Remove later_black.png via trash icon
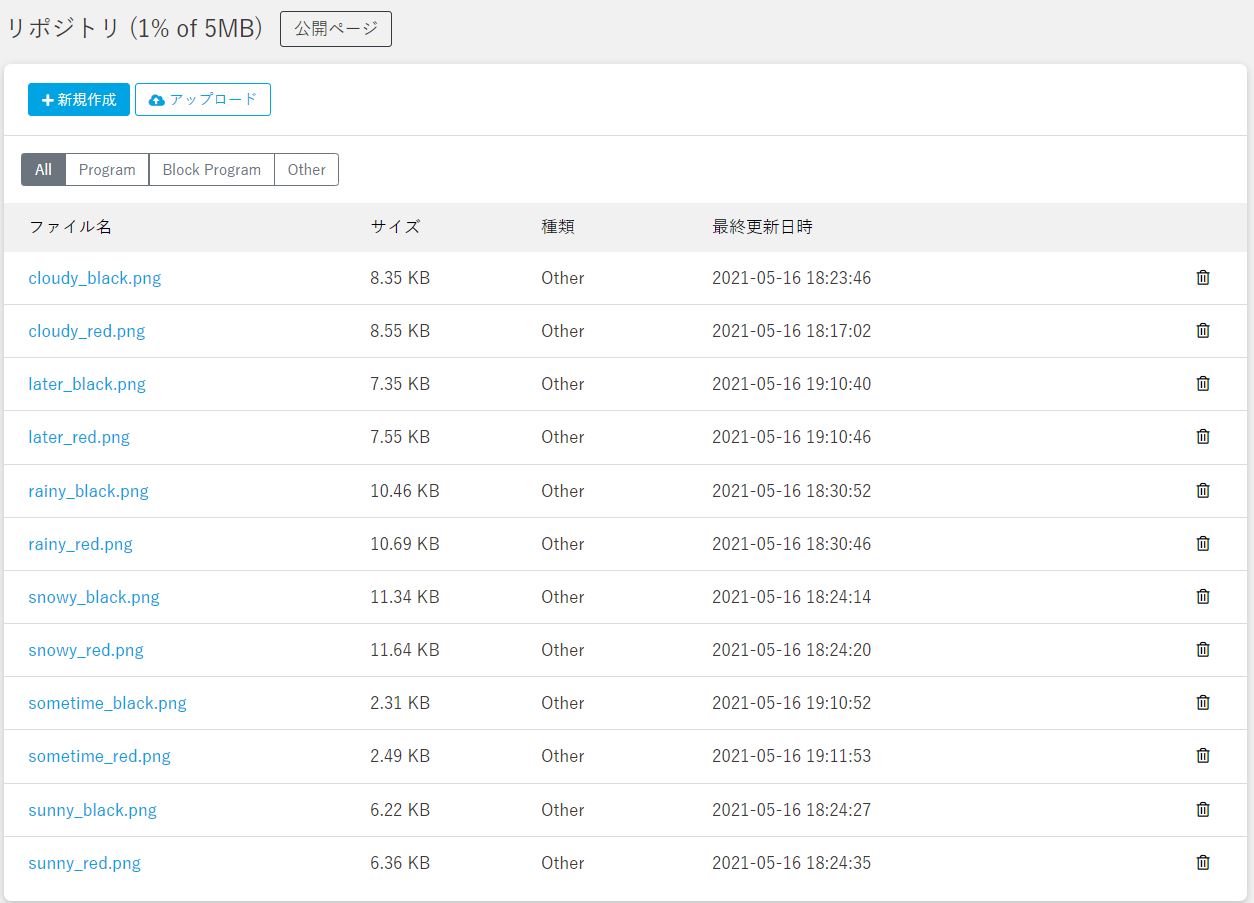Viewport: 1254px width, 903px height. click(x=1203, y=384)
